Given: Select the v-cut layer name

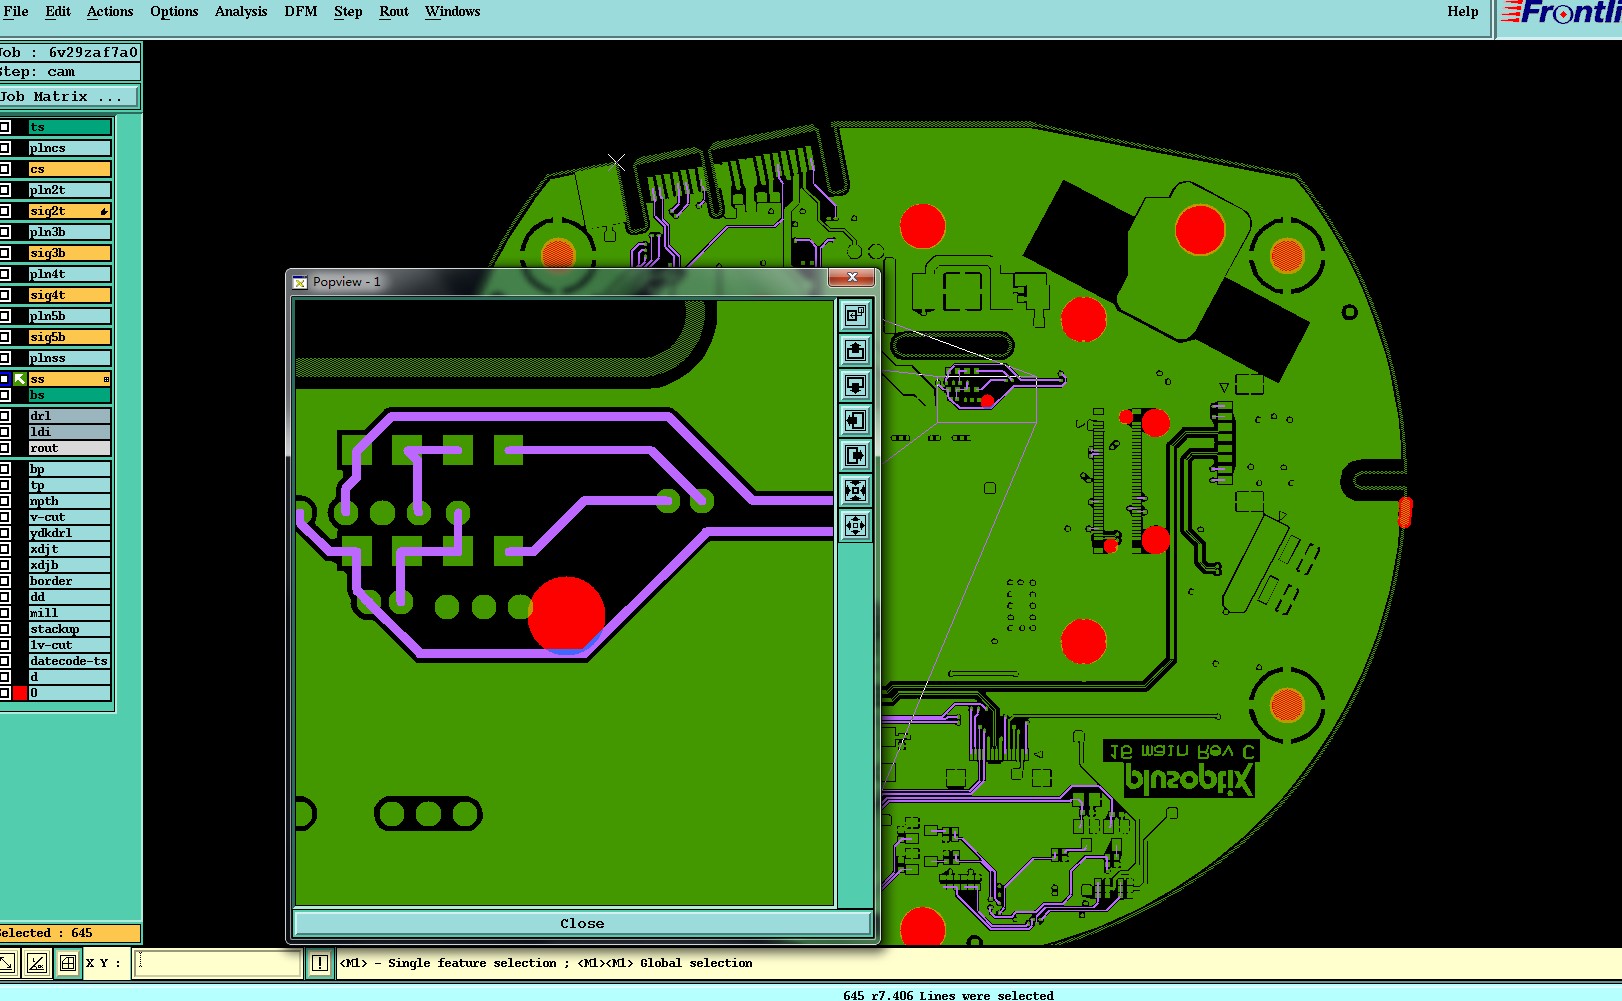Looking at the screenshot, I should [x=69, y=517].
